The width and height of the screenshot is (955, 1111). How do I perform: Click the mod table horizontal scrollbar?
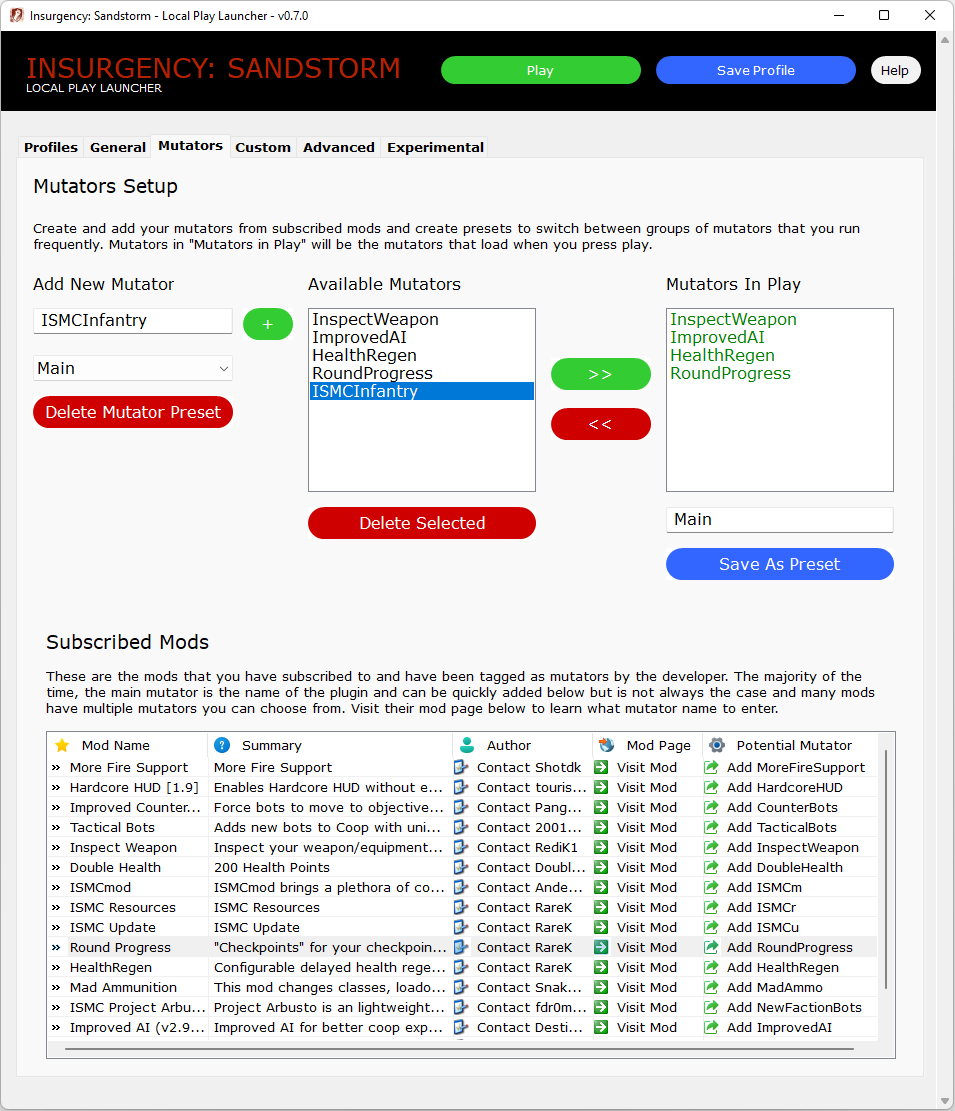(459, 1049)
